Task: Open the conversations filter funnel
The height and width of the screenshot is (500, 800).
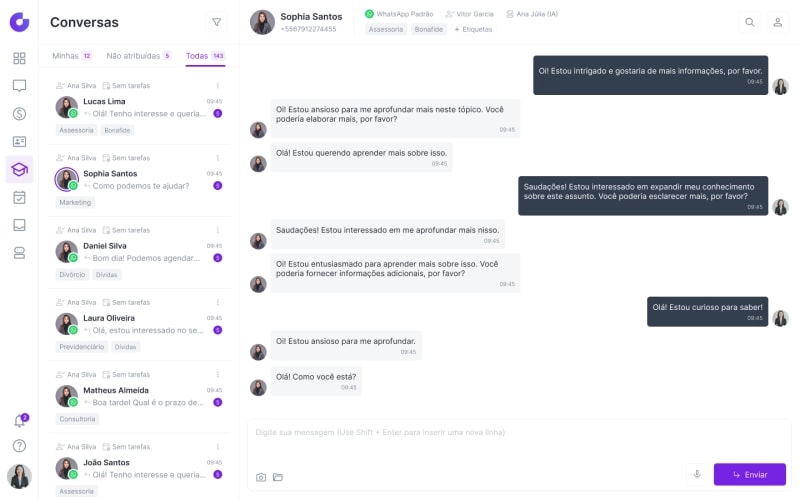Action: (x=216, y=22)
